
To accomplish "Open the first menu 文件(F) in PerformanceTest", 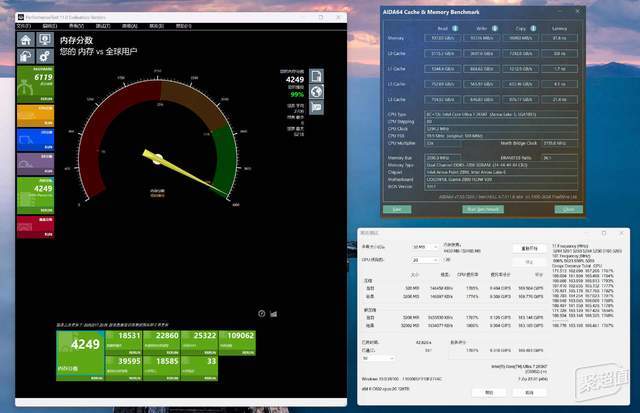I will point(24,26).
